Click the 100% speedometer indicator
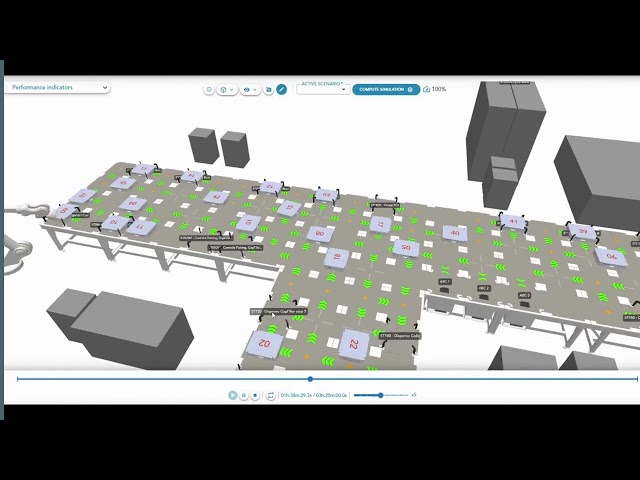Viewport: 640px width, 480px height. click(434, 89)
